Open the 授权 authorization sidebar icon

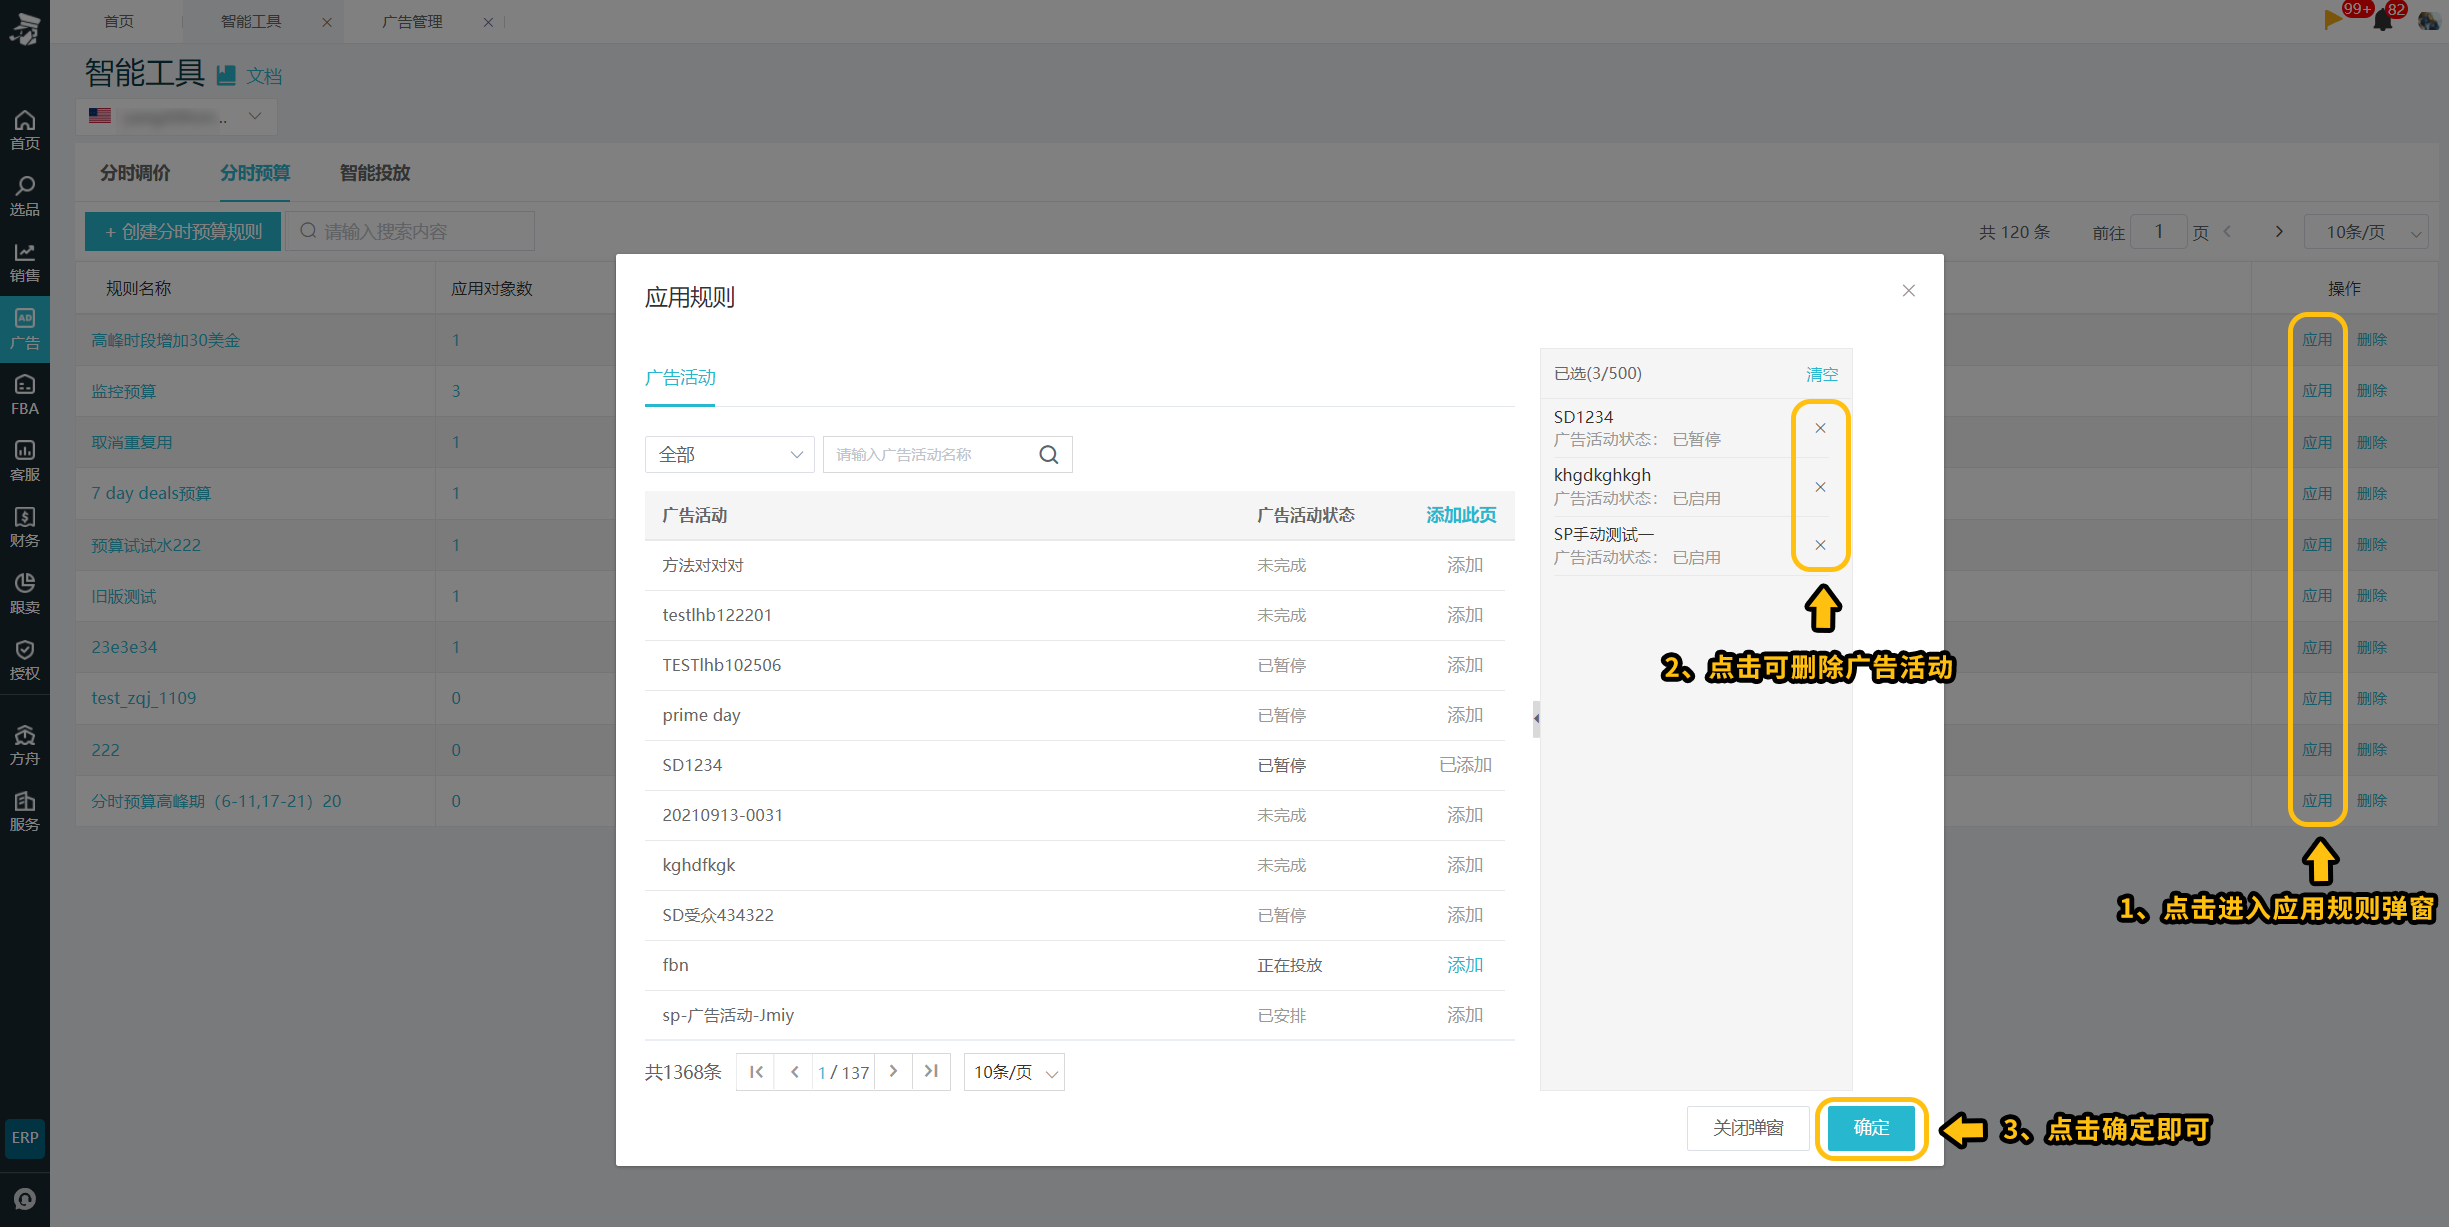tap(25, 660)
